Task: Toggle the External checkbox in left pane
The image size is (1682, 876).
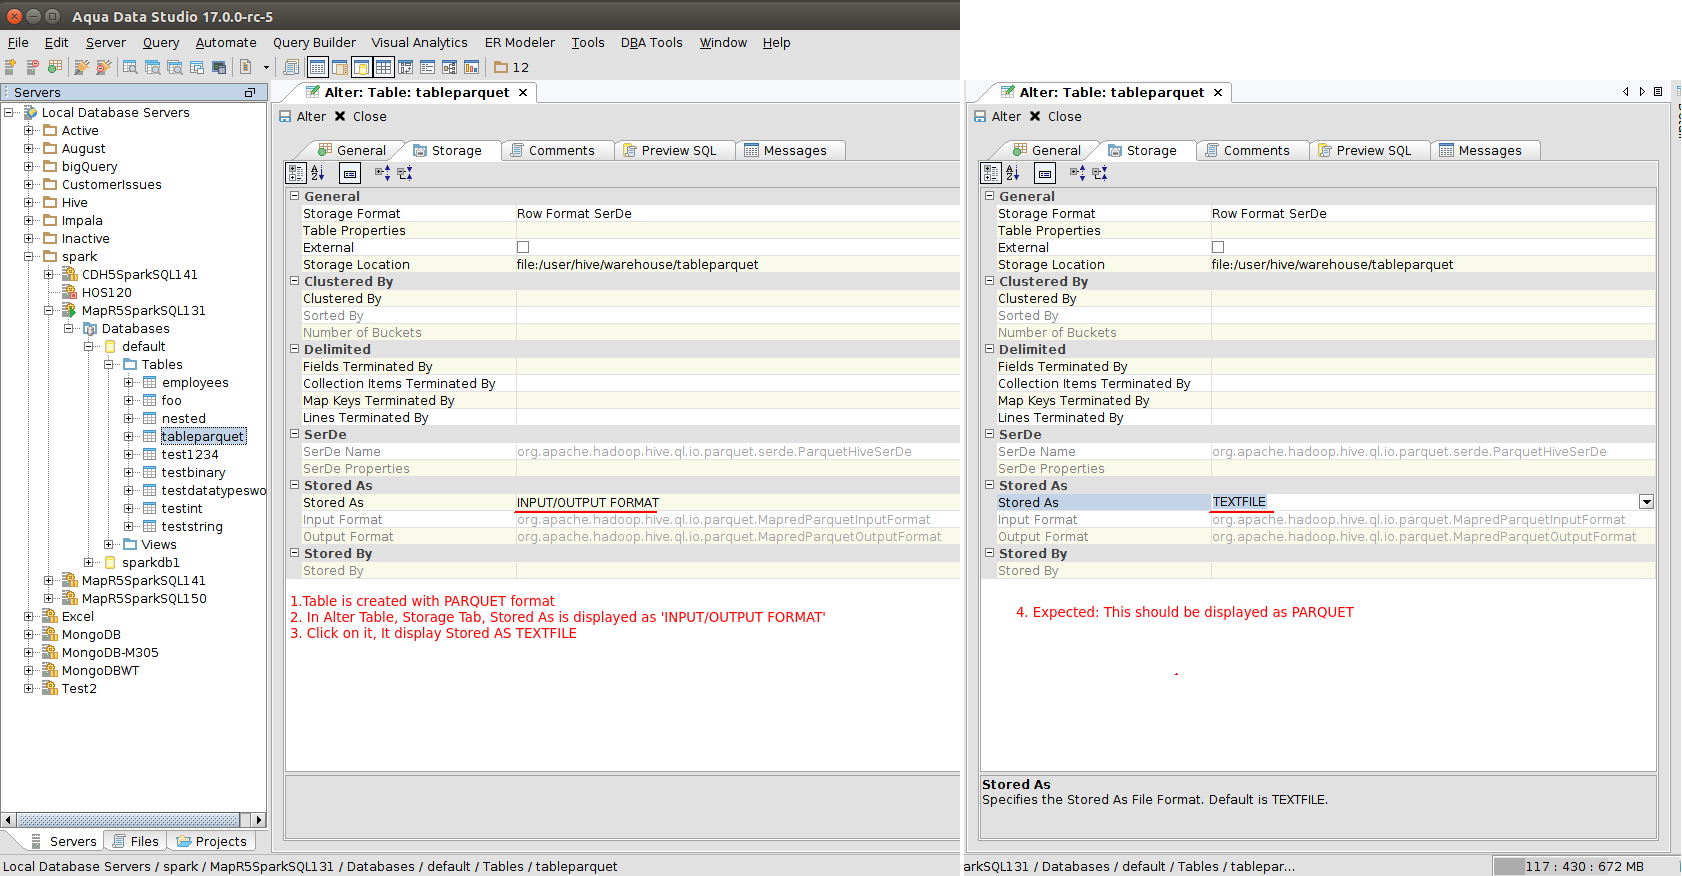Action: pyautogui.click(x=523, y=247)
